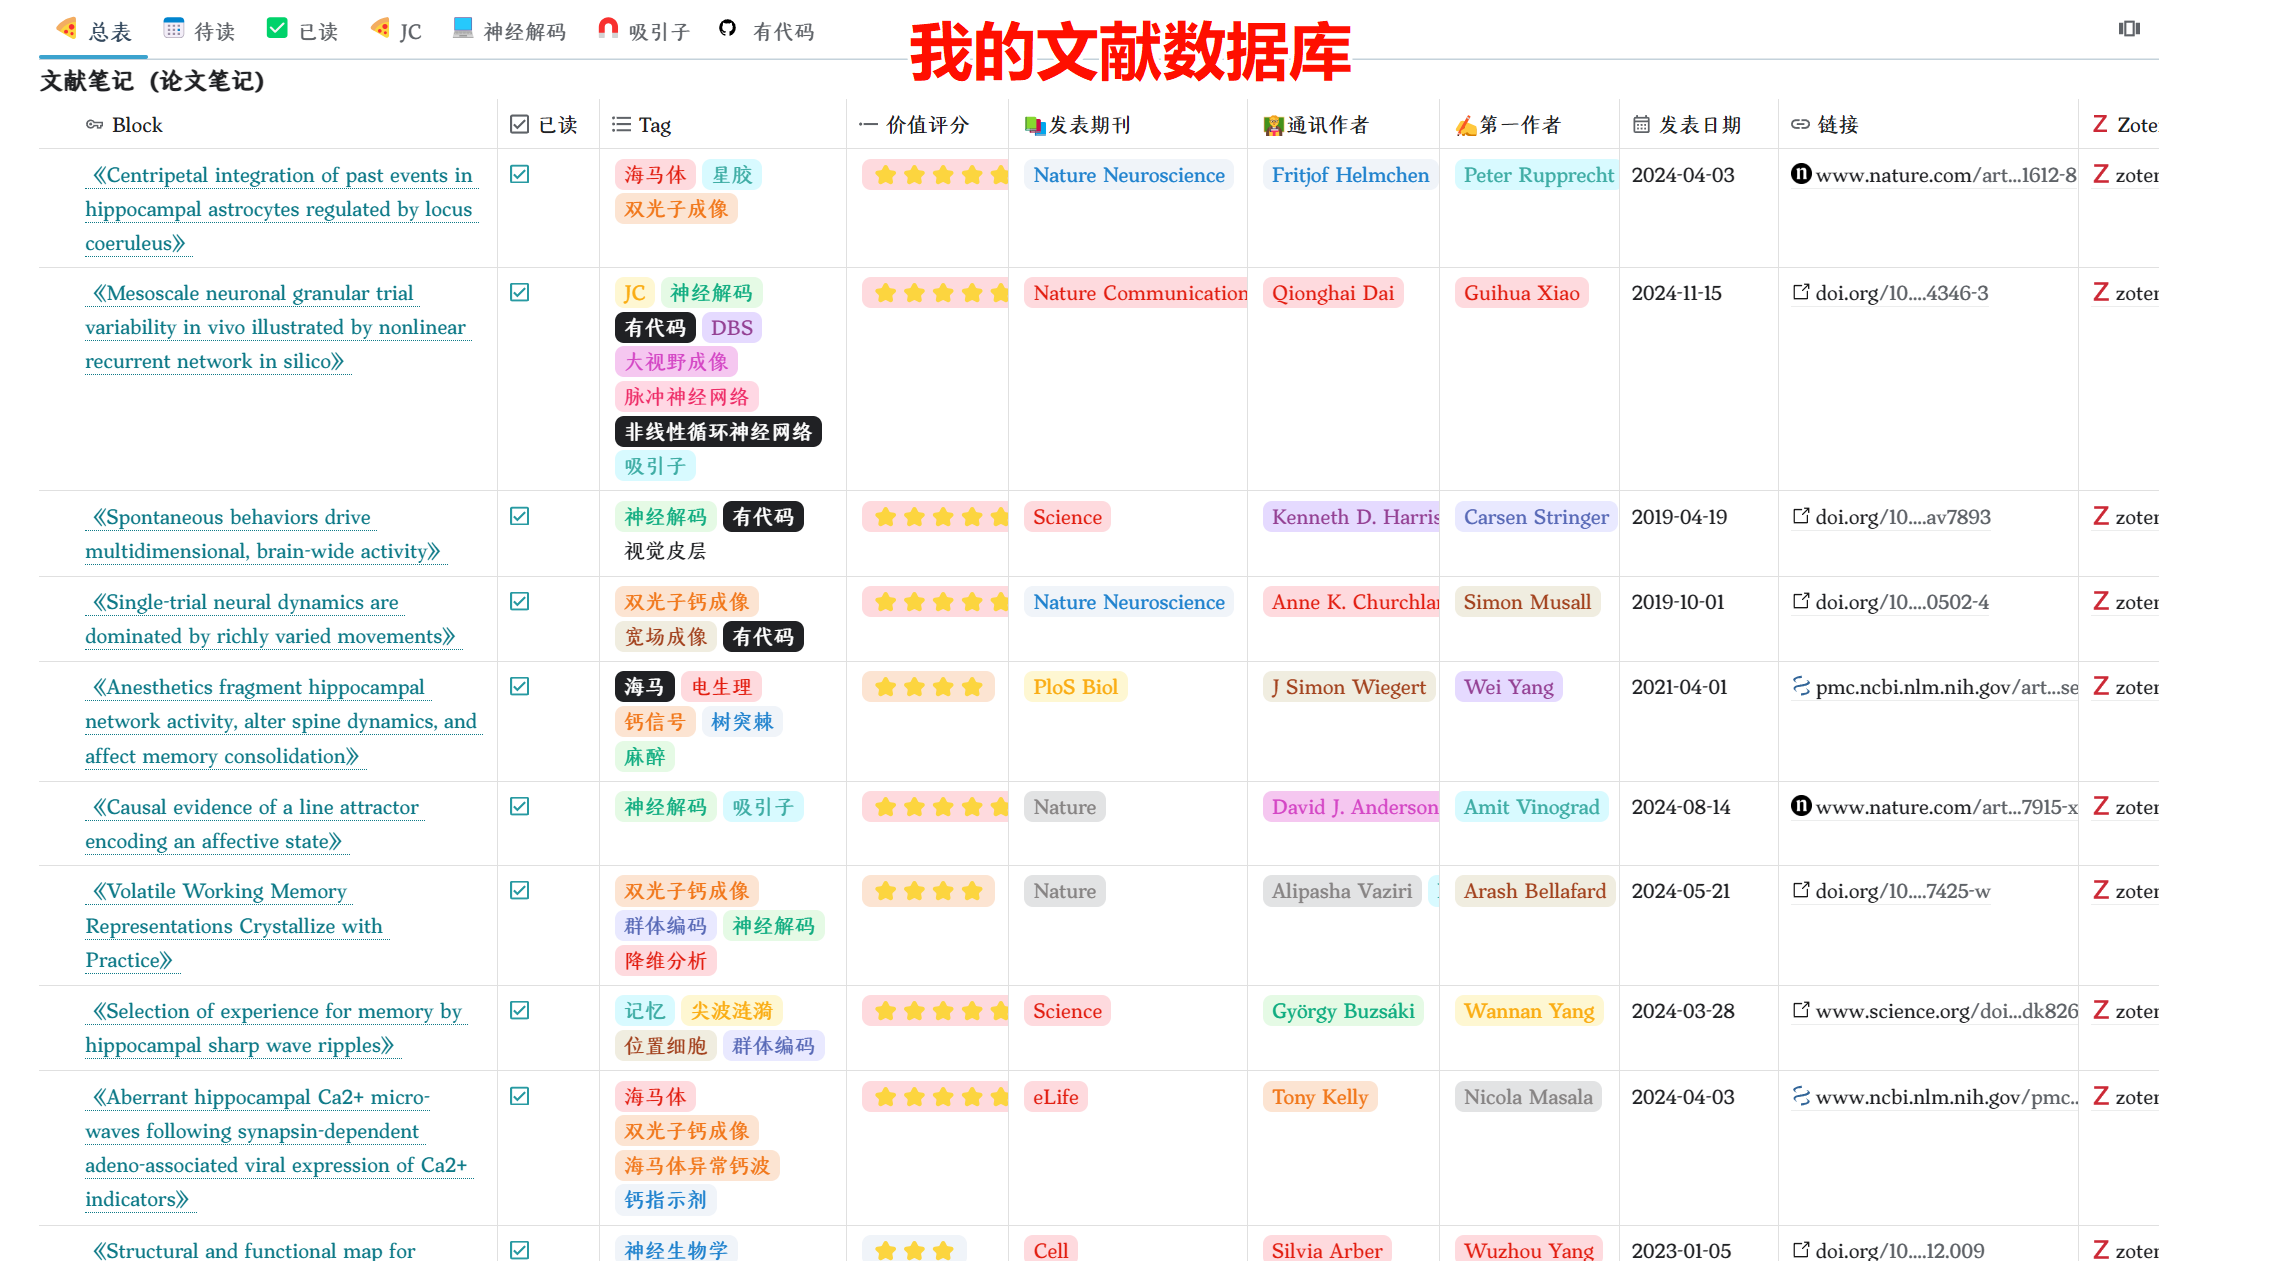Toggle 已读 checkbox for Causal evidence paper
Image resolution: width=2276 pixels, height=1261 pixels.
pyautogui.click(x=519, y=806)
